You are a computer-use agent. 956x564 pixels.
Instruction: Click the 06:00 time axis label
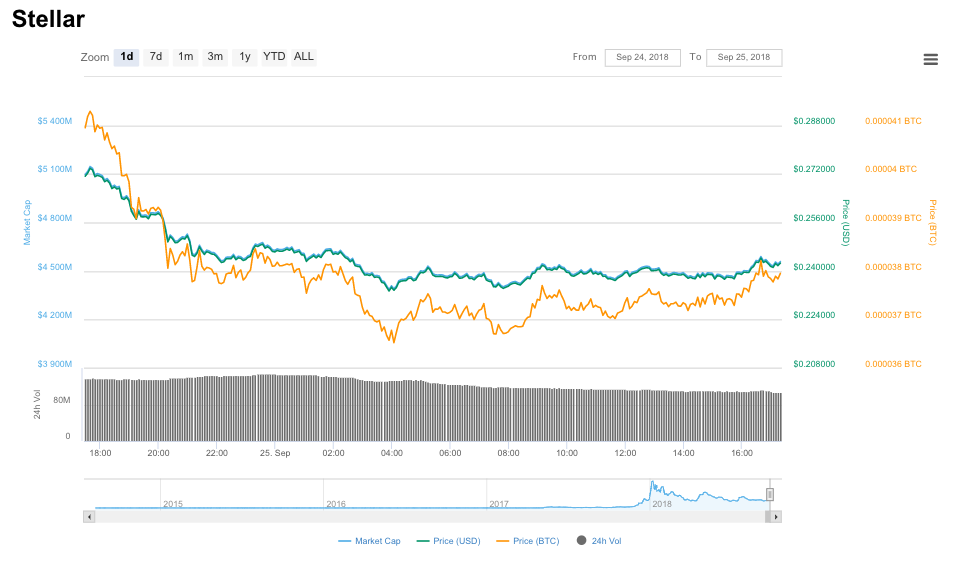[x=451, y=453]
